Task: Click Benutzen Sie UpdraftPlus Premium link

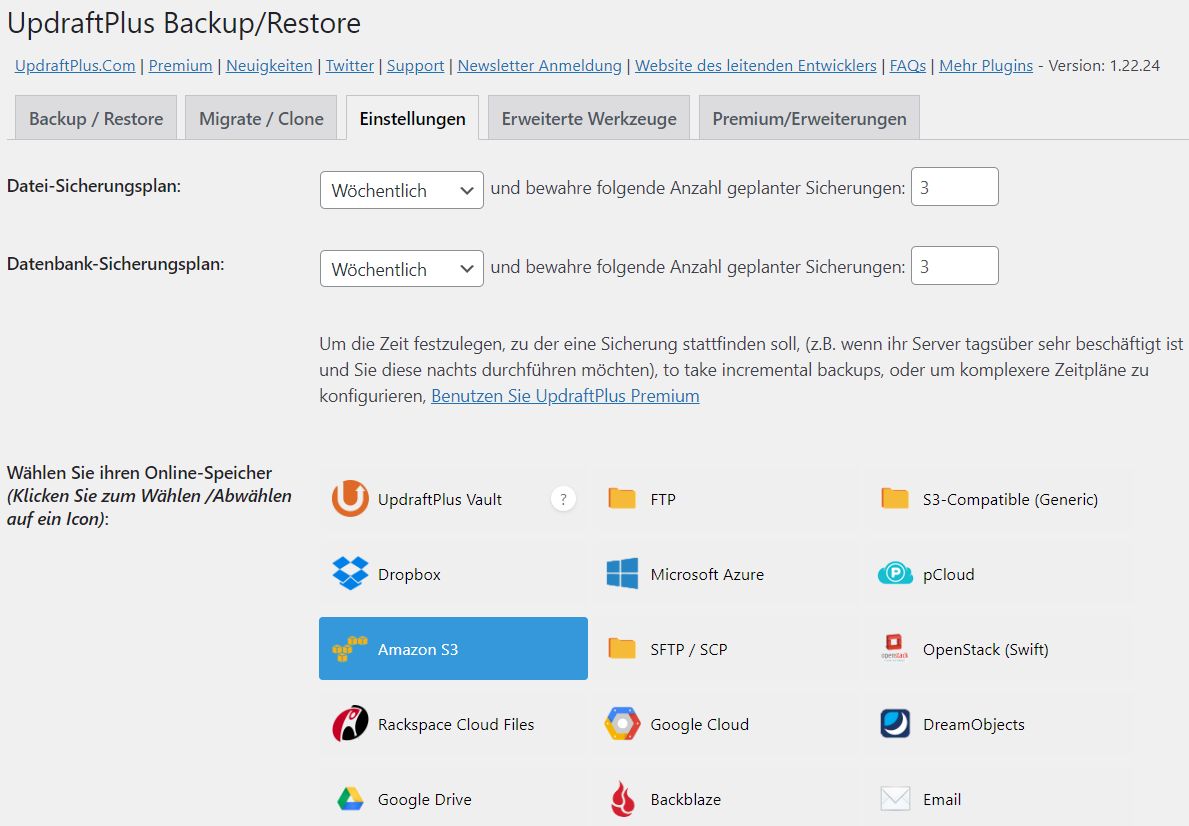Action: coord(565,396)
